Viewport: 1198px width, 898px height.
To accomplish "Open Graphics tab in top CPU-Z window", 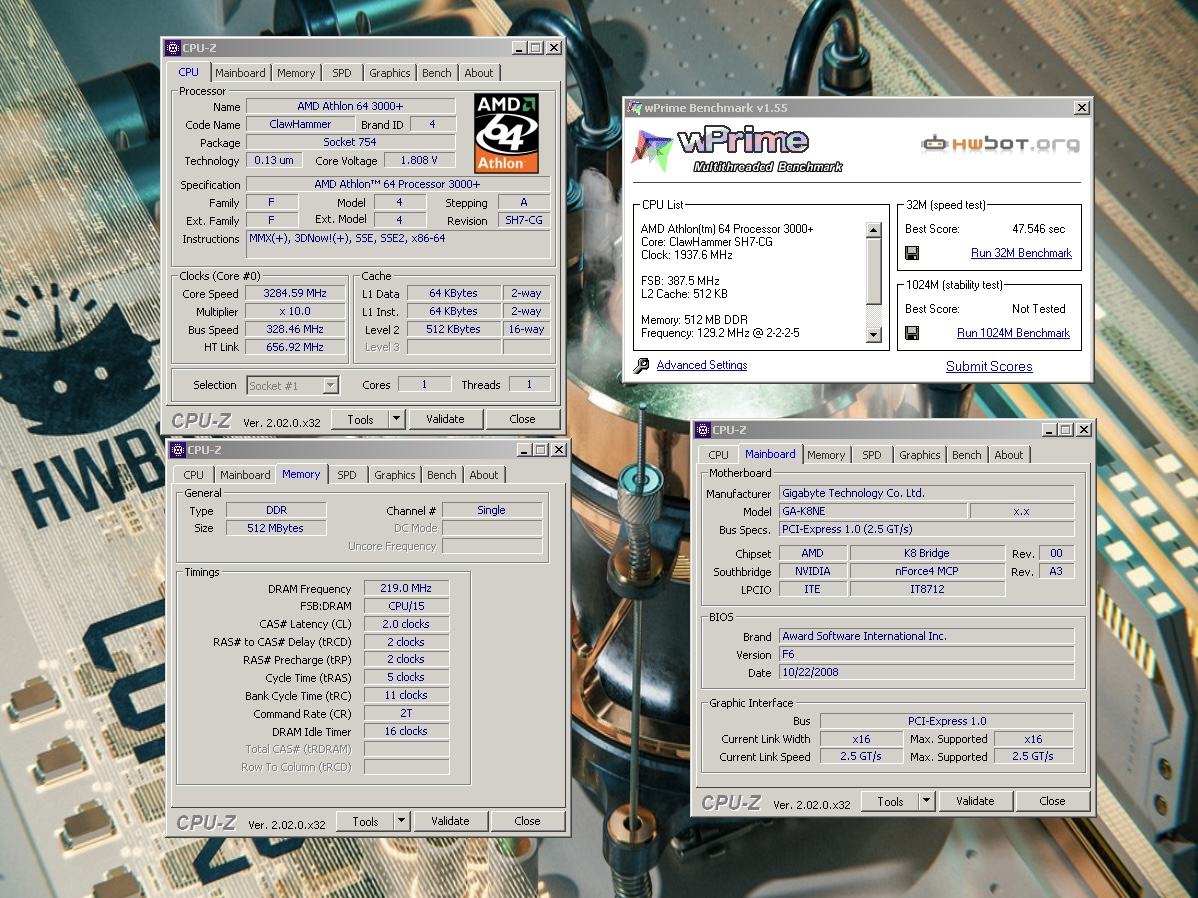I will [390, 73].
